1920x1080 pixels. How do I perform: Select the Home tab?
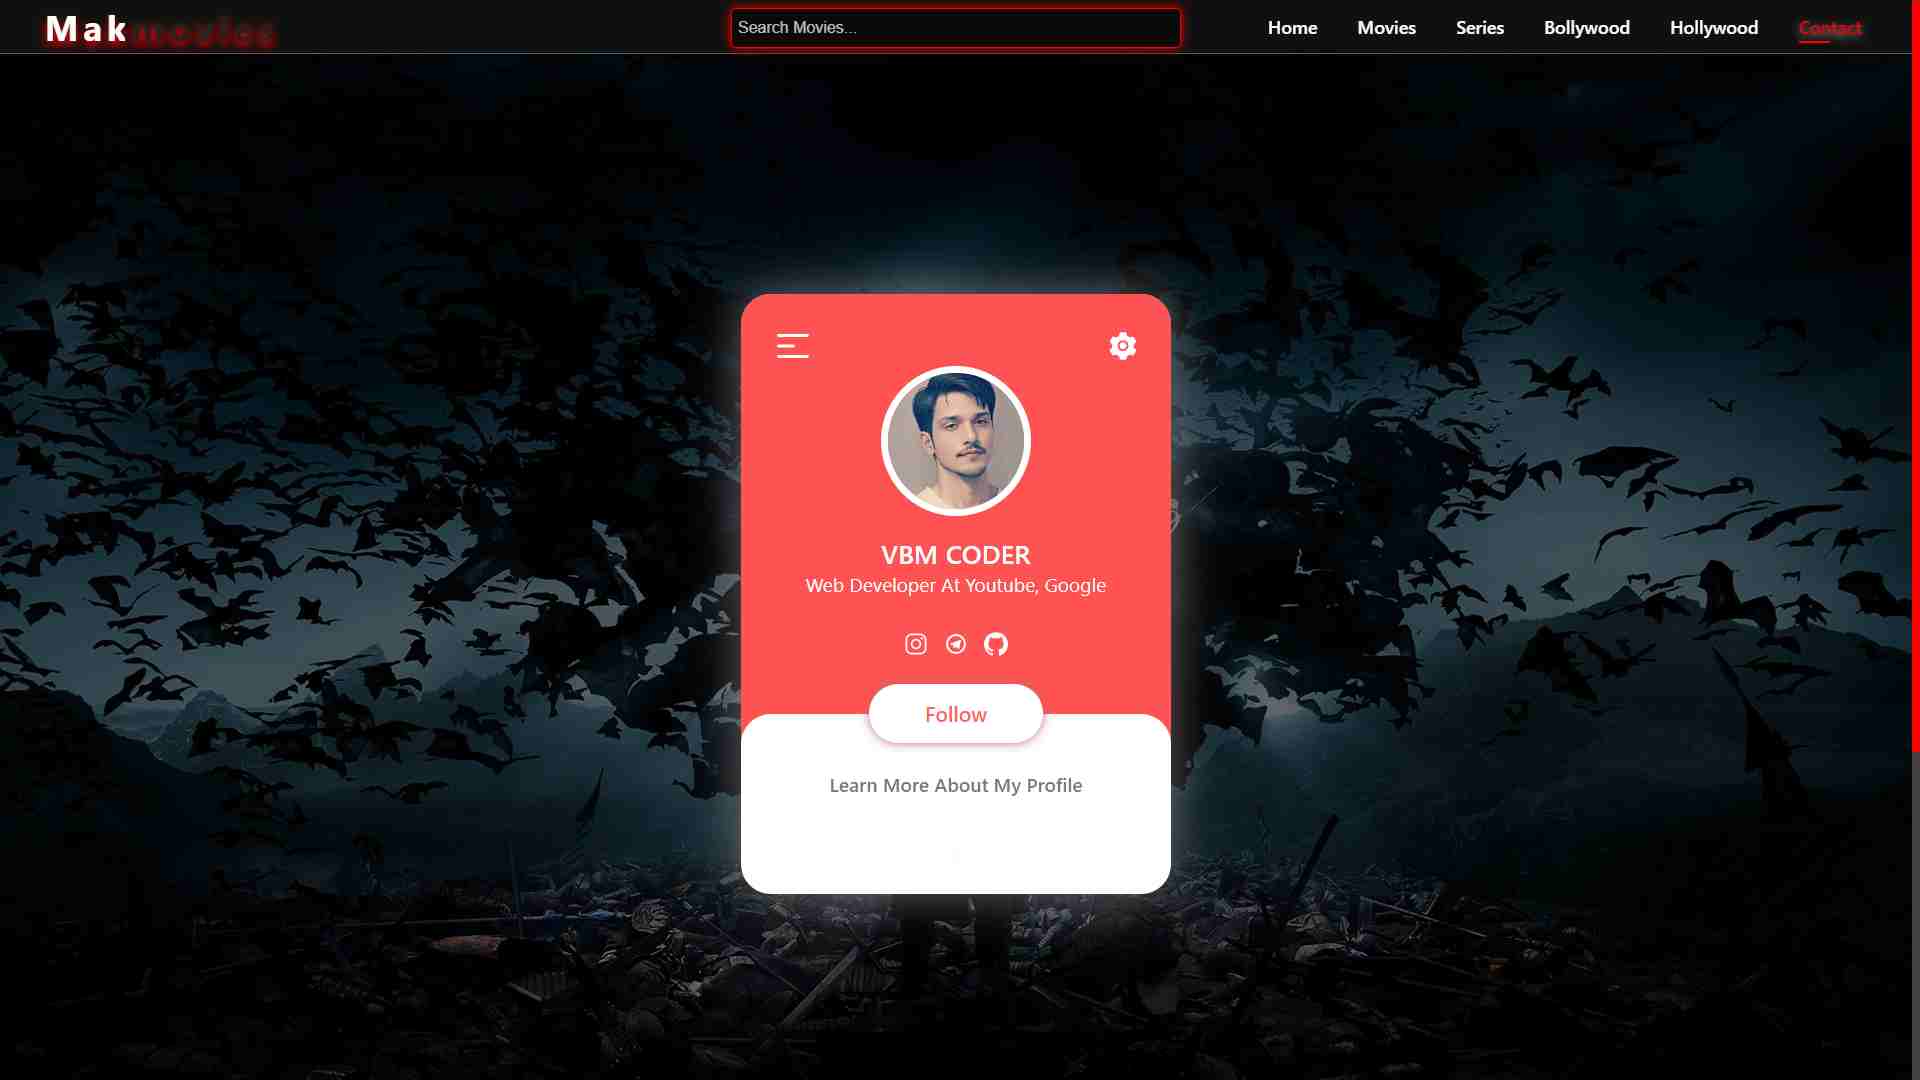[1292, 26]
